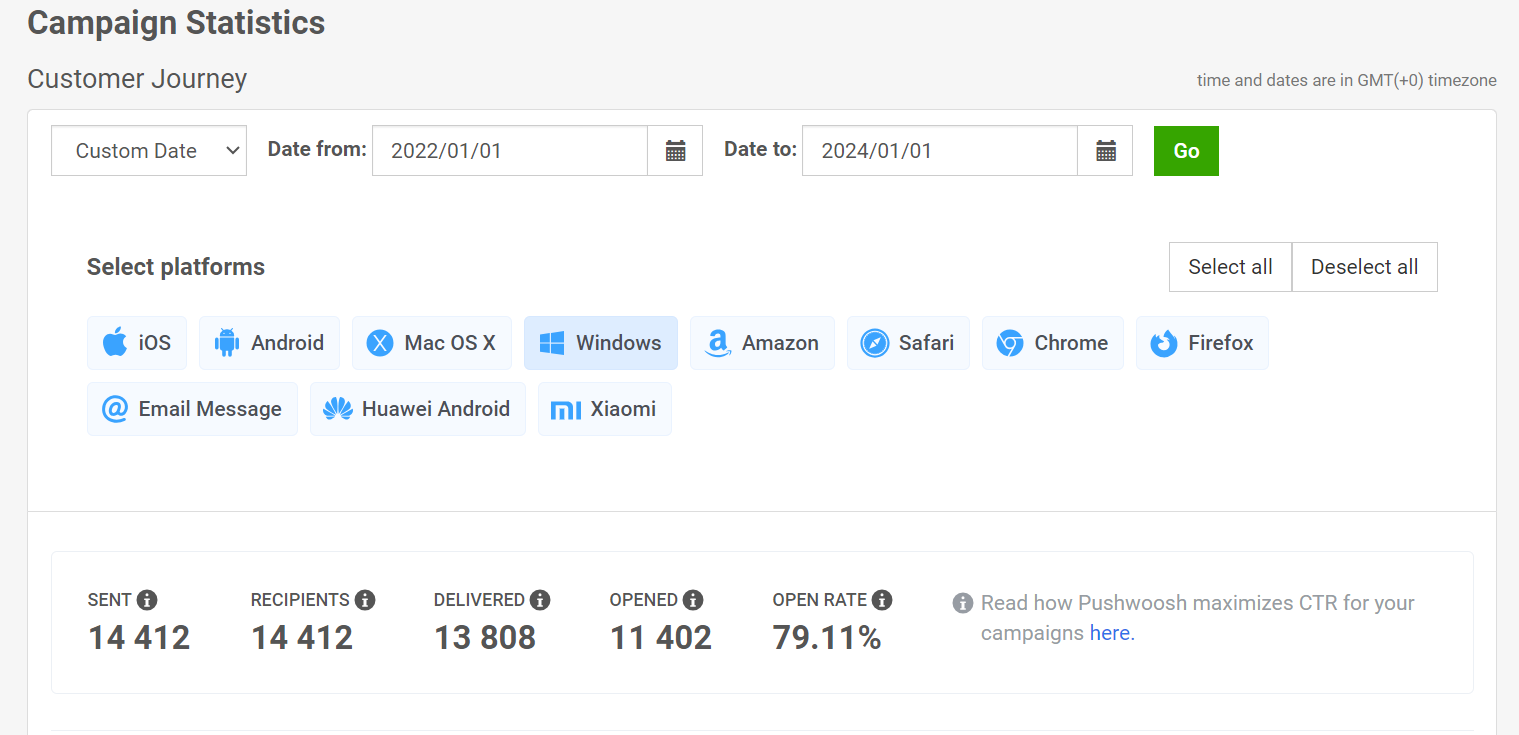
Task: Toggle the Xiaomi platform filter
Action: pos(605,409)
